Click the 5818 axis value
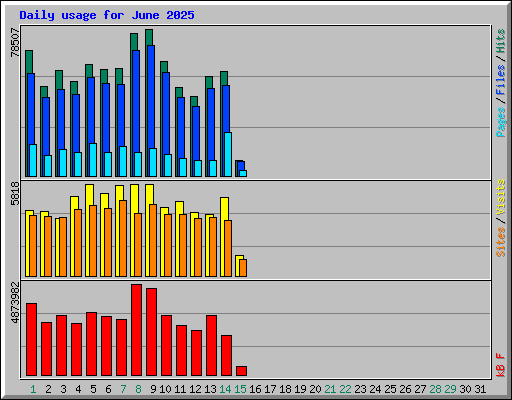The image size is (512, 400). pyautogui.click(x=15, y=194)
